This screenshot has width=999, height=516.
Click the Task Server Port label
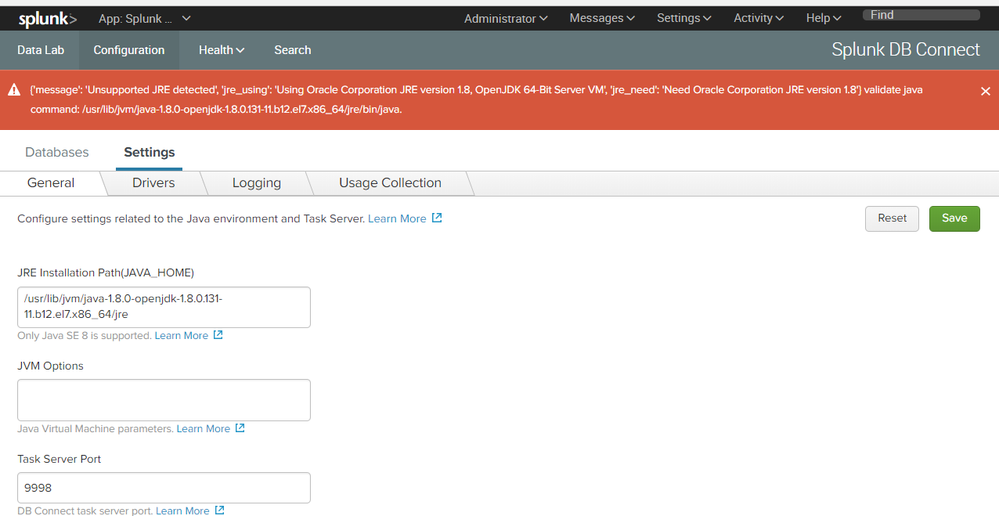point(59,459)
